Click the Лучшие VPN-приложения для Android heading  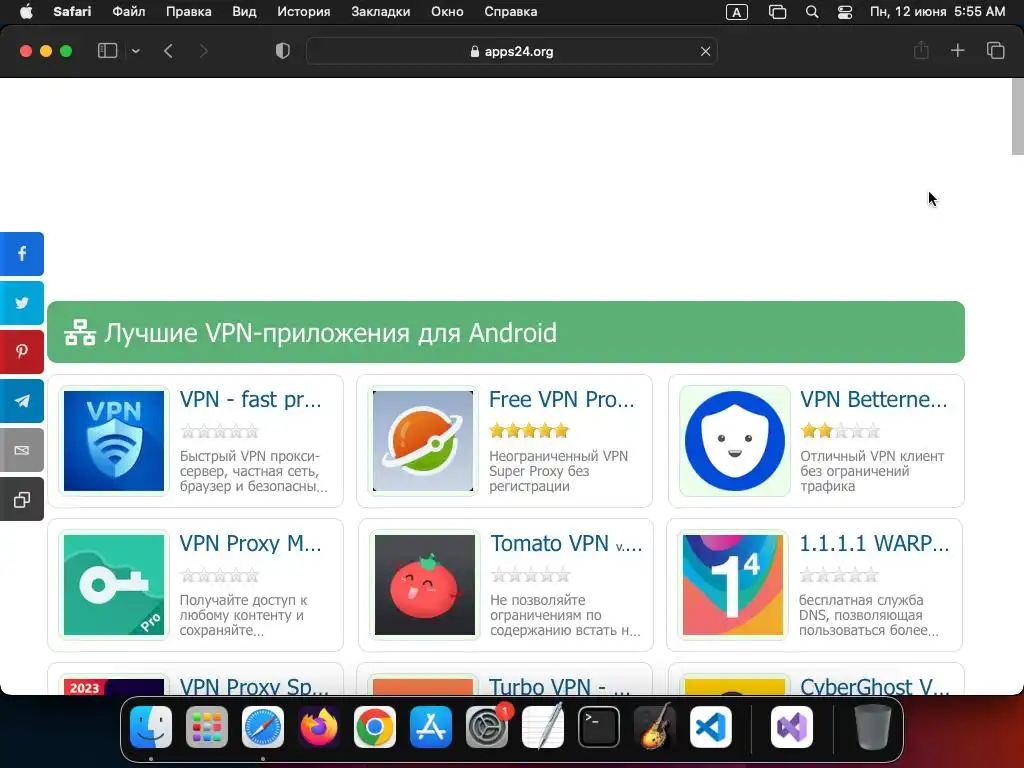[x=330, y=333]
